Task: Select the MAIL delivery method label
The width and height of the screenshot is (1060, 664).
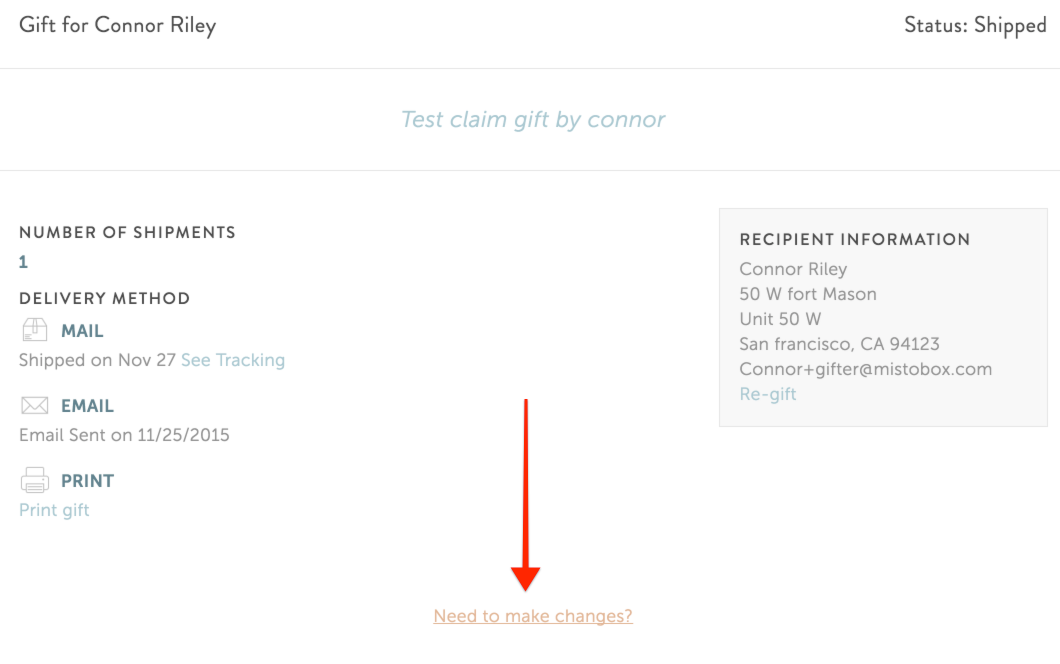Action: (82, 331)
